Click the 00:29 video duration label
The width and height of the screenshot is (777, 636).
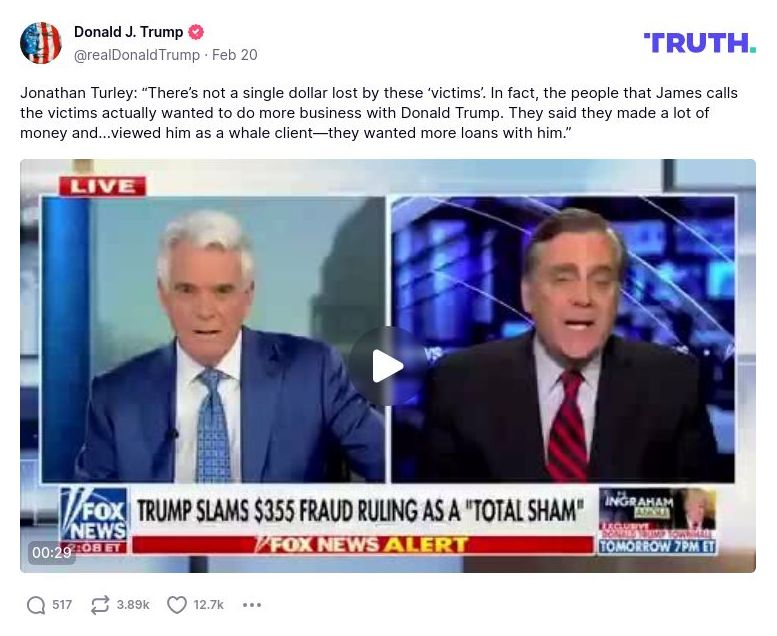(52, 552)
